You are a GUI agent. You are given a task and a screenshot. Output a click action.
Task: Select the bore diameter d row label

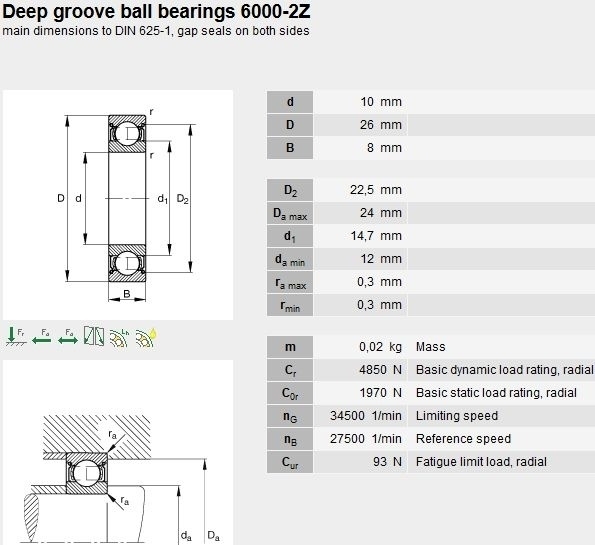click(x=290, y=102)
